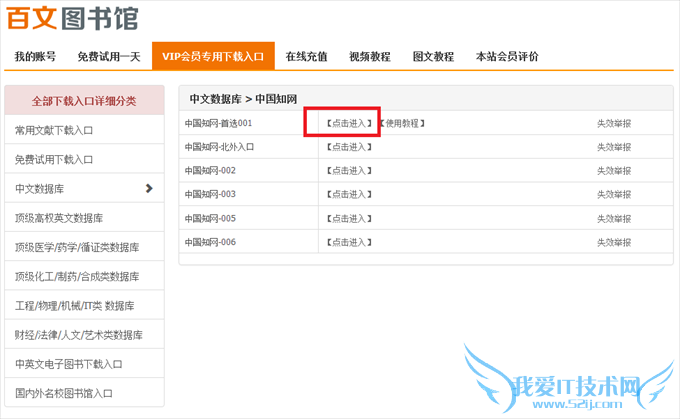Click 失效举报 for 中国知网-首选001

tap(614, 123)
